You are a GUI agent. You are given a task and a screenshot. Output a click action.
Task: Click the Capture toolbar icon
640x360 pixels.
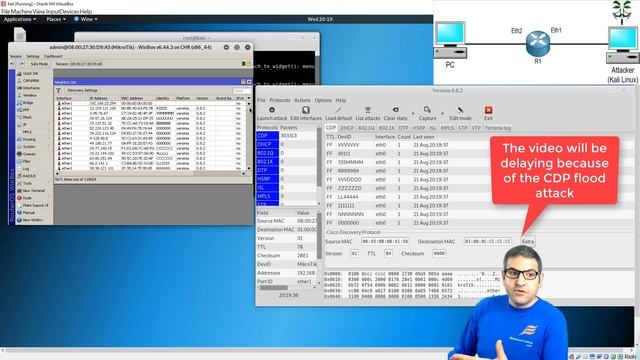(427, 110)
